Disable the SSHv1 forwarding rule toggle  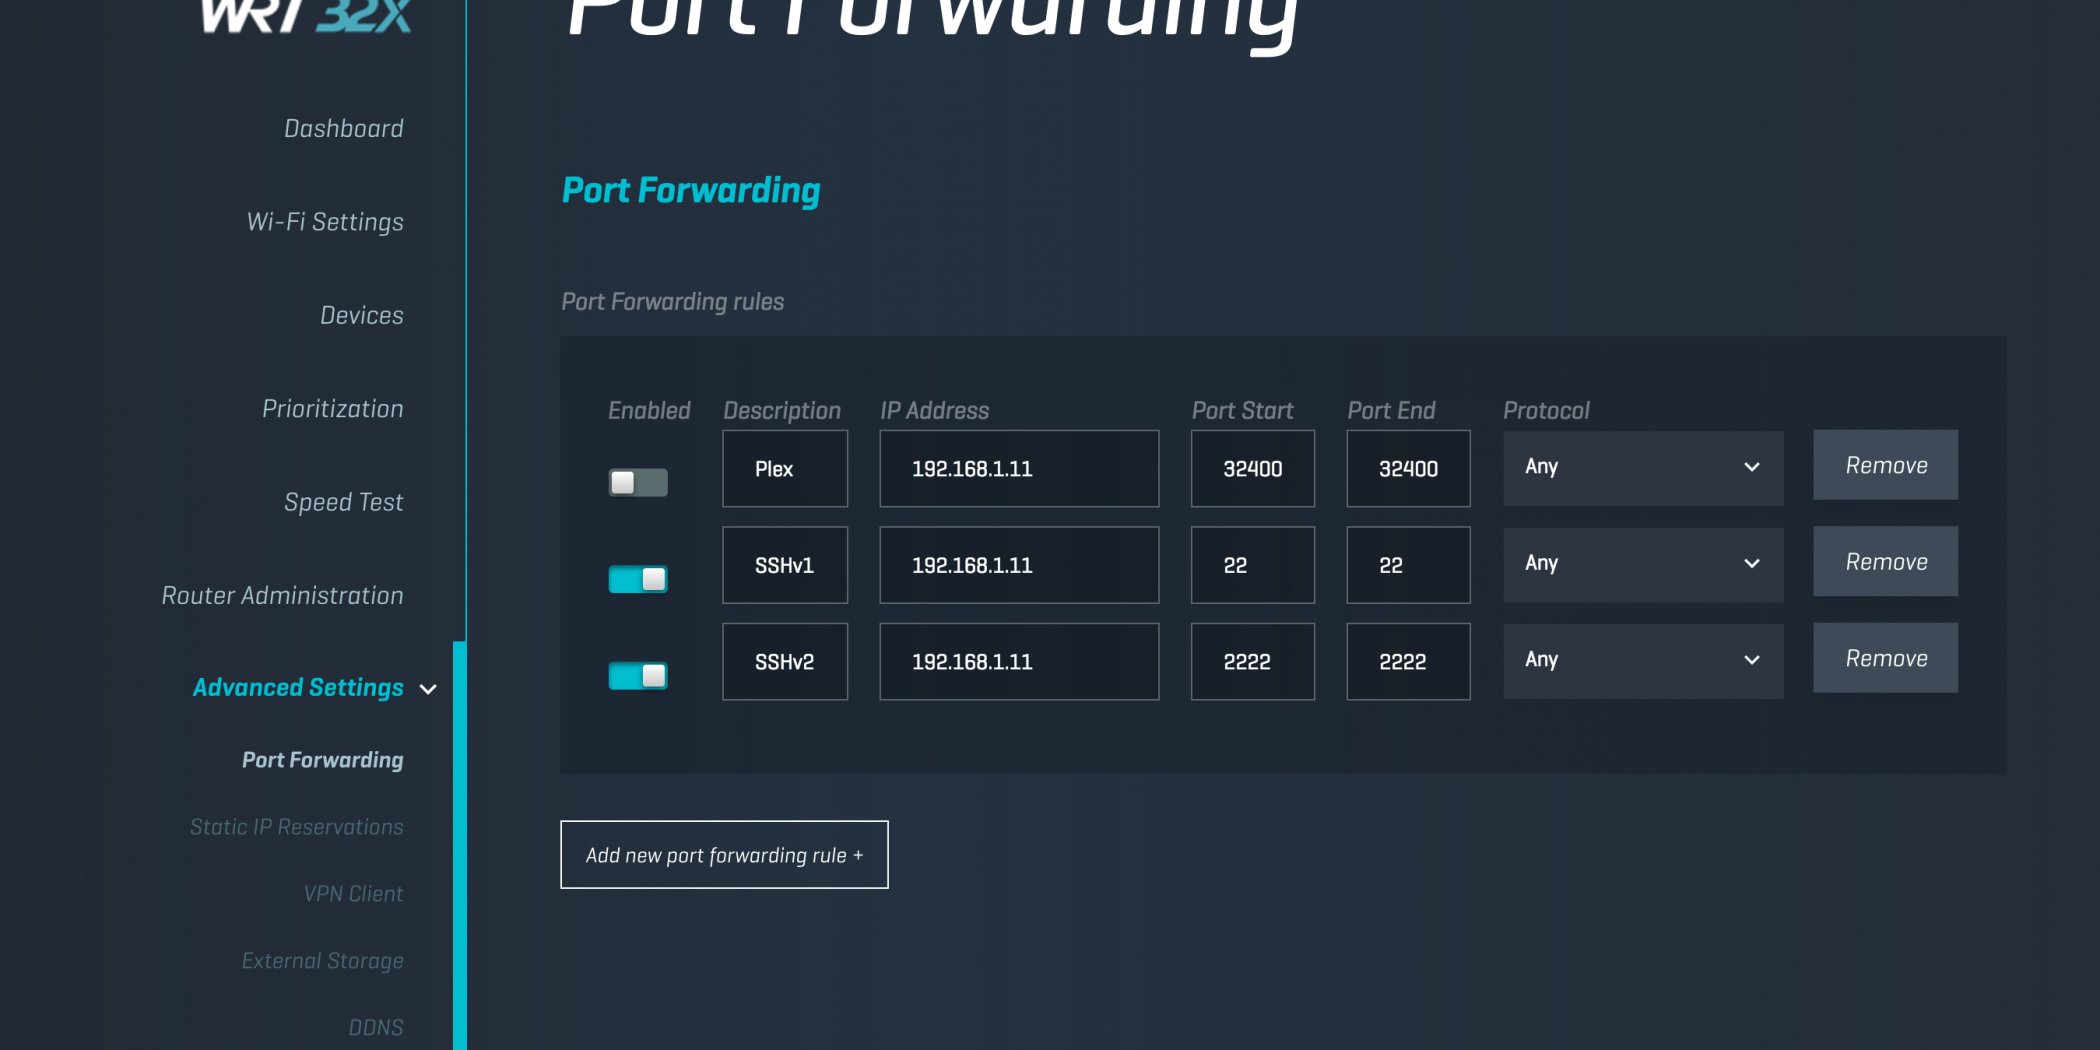click(x=638, y=579)
